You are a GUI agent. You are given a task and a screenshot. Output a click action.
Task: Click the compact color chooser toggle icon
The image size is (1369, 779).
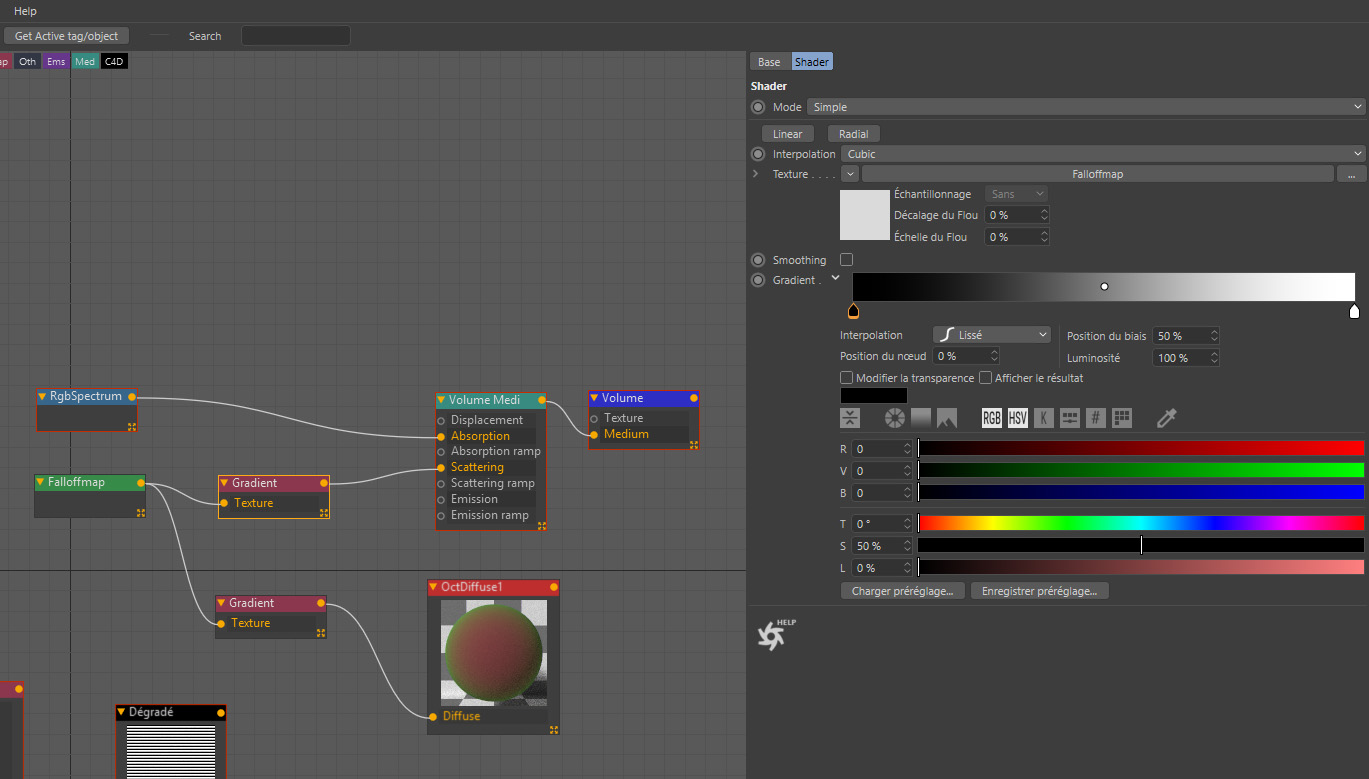pos(850,418)
